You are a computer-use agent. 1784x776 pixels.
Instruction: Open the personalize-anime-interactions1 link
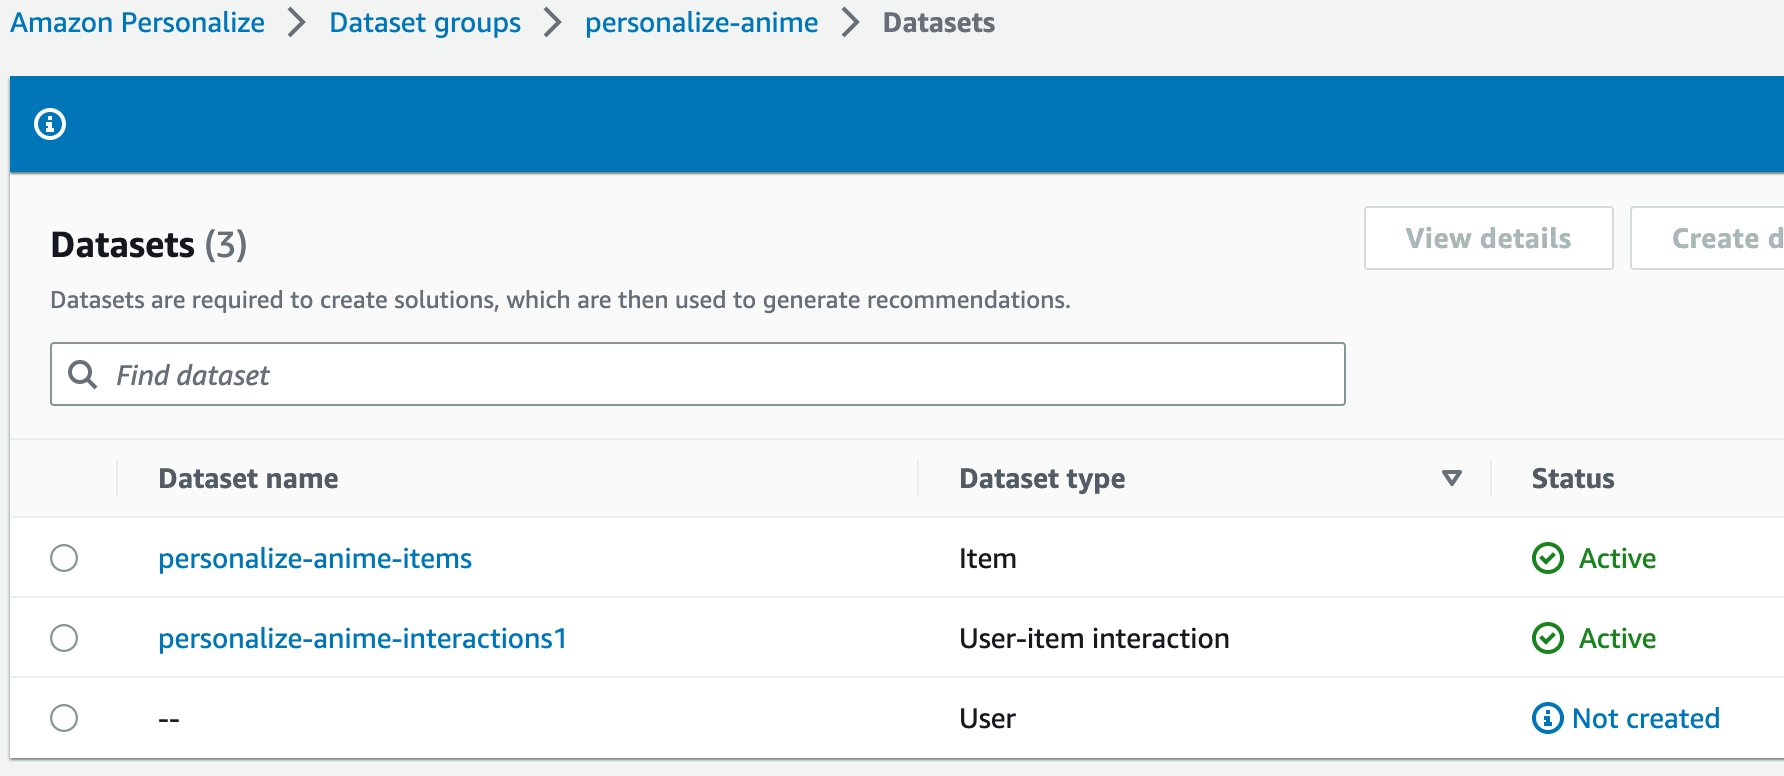pos(362,638)
